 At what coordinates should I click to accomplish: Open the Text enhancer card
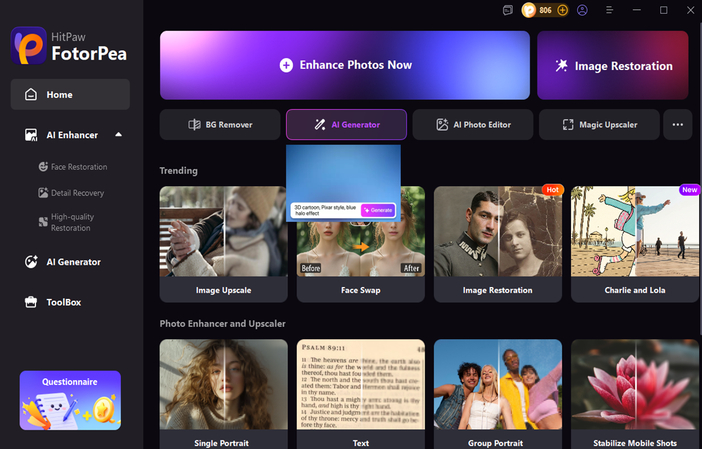(360, 394)
